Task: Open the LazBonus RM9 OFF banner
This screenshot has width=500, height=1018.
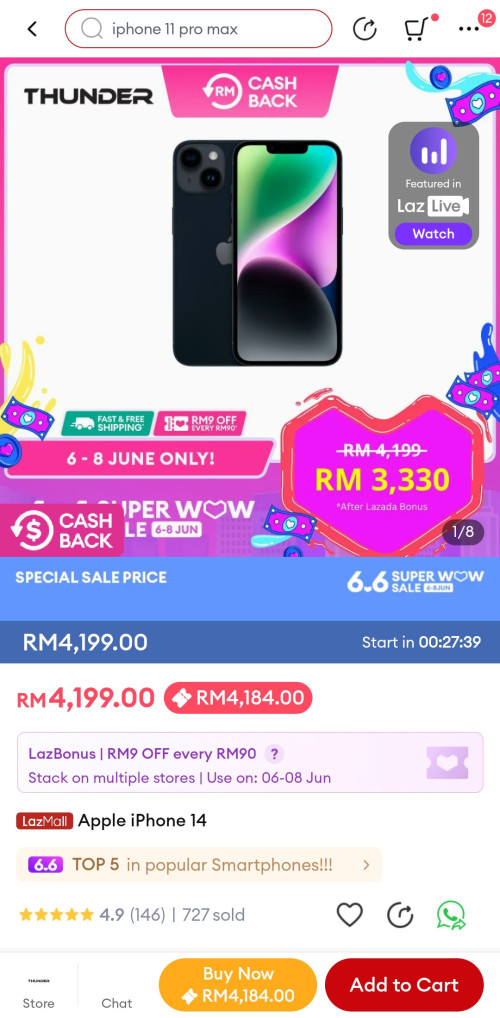Action: (x=250, y=763)
